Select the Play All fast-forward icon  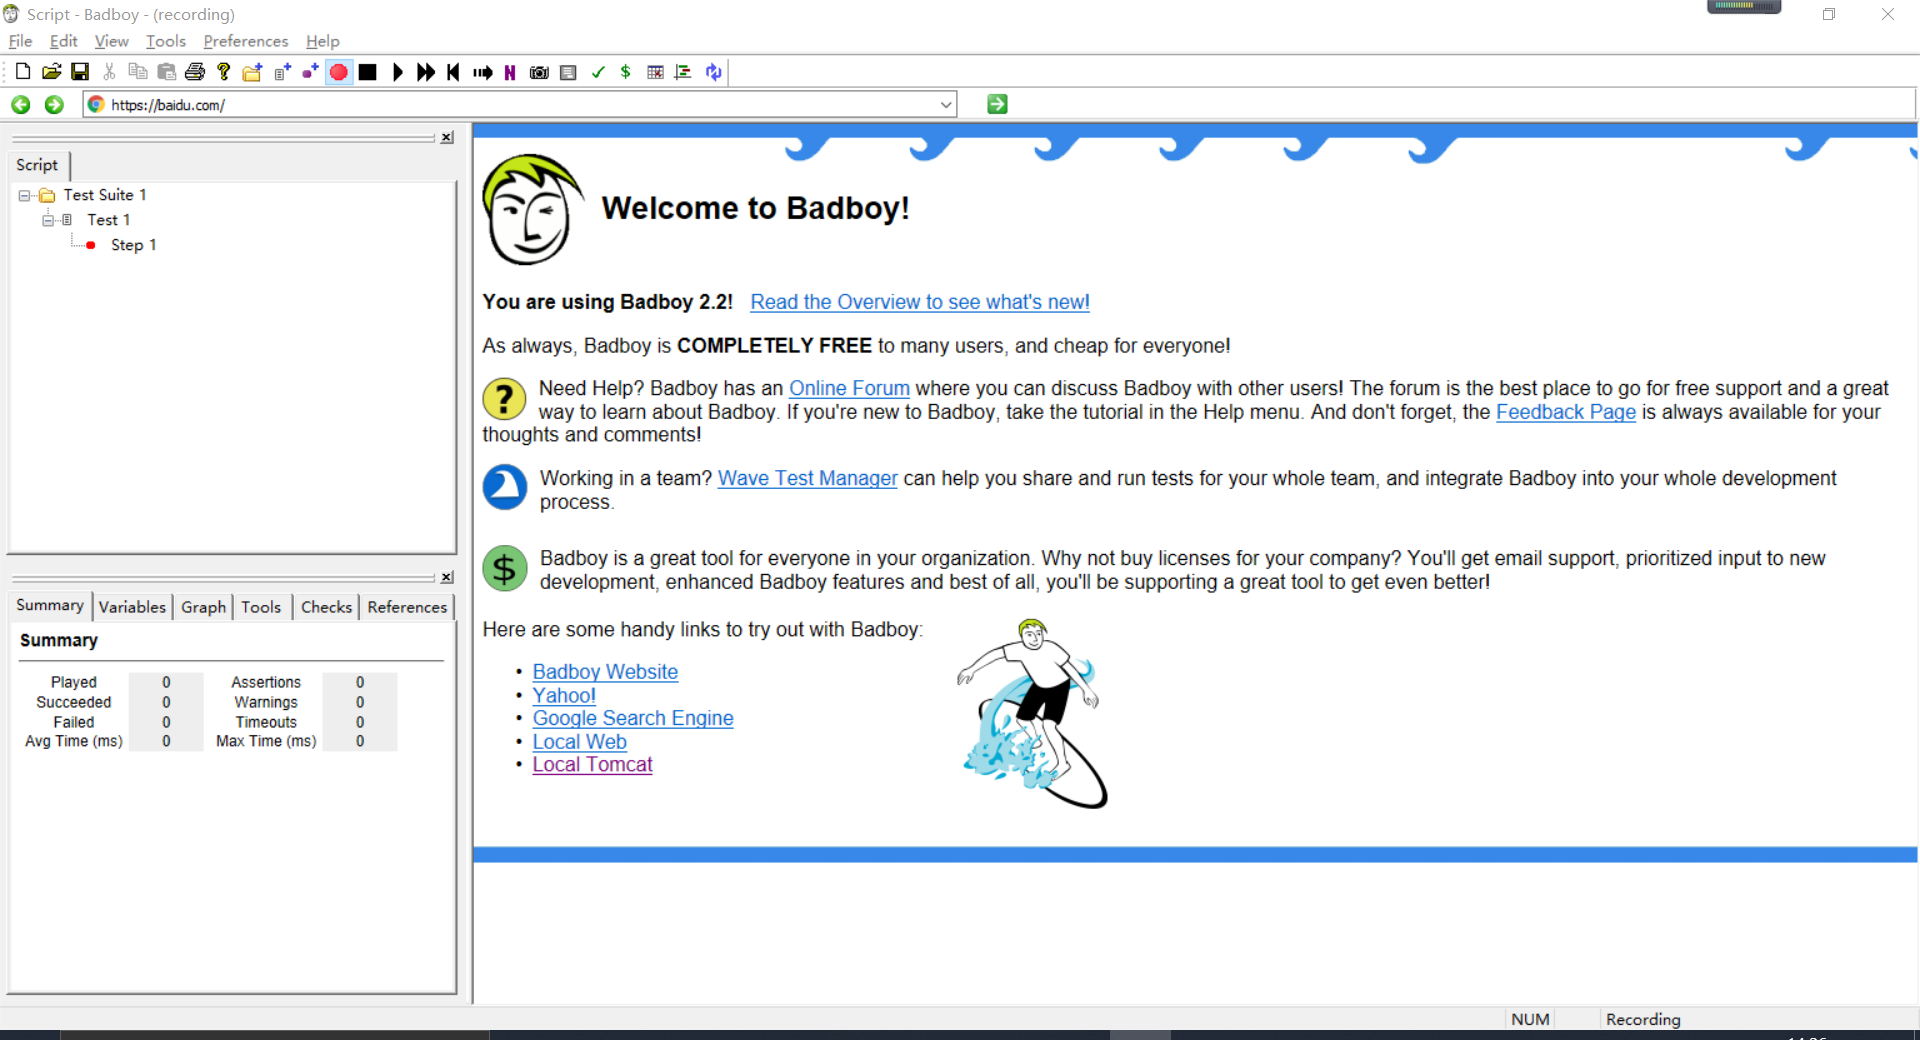pos(425,71)
